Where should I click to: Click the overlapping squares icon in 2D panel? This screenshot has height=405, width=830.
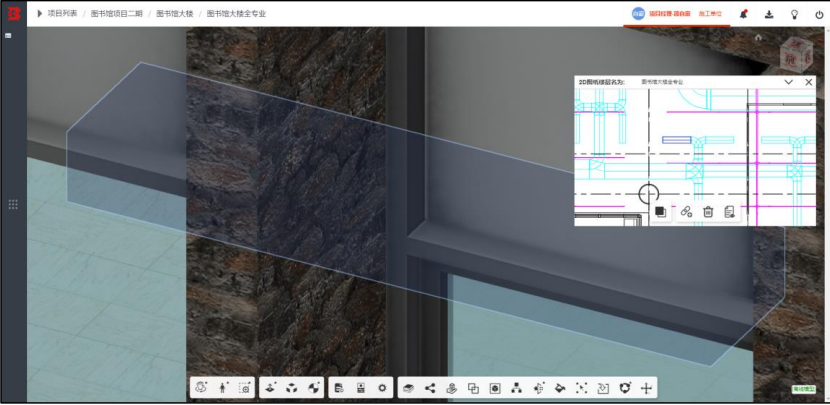pyautogui.click(x=660, y=212)
